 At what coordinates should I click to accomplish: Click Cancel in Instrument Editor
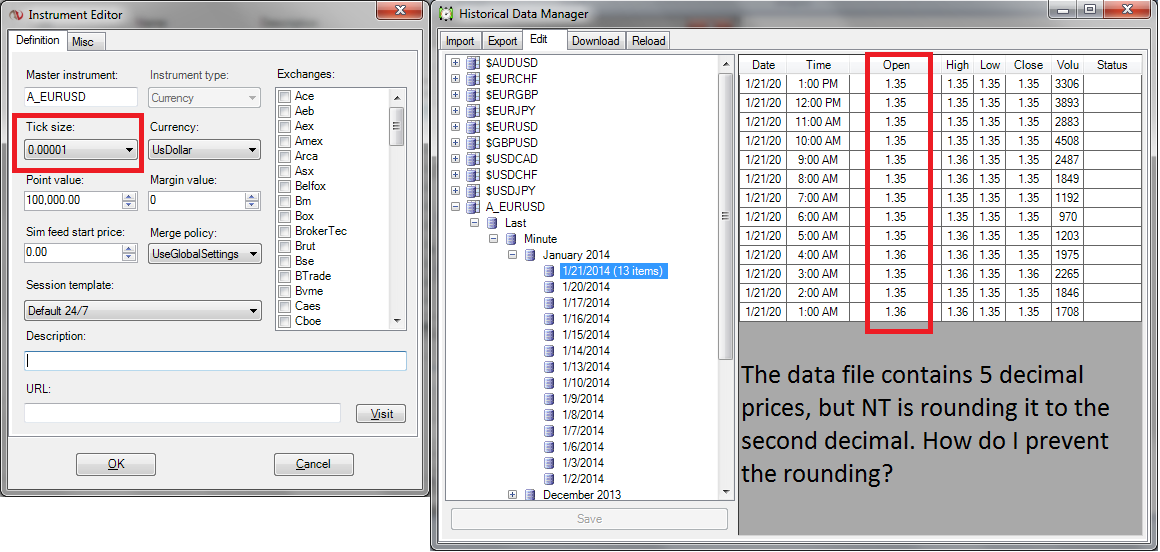point(313,464)
